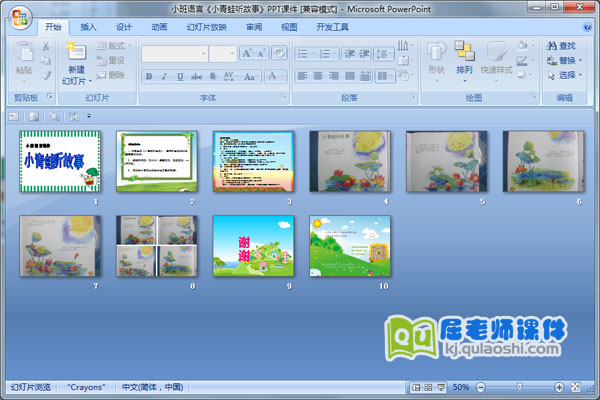
Task: Click the Office button logo
Action: coord(20,18)
